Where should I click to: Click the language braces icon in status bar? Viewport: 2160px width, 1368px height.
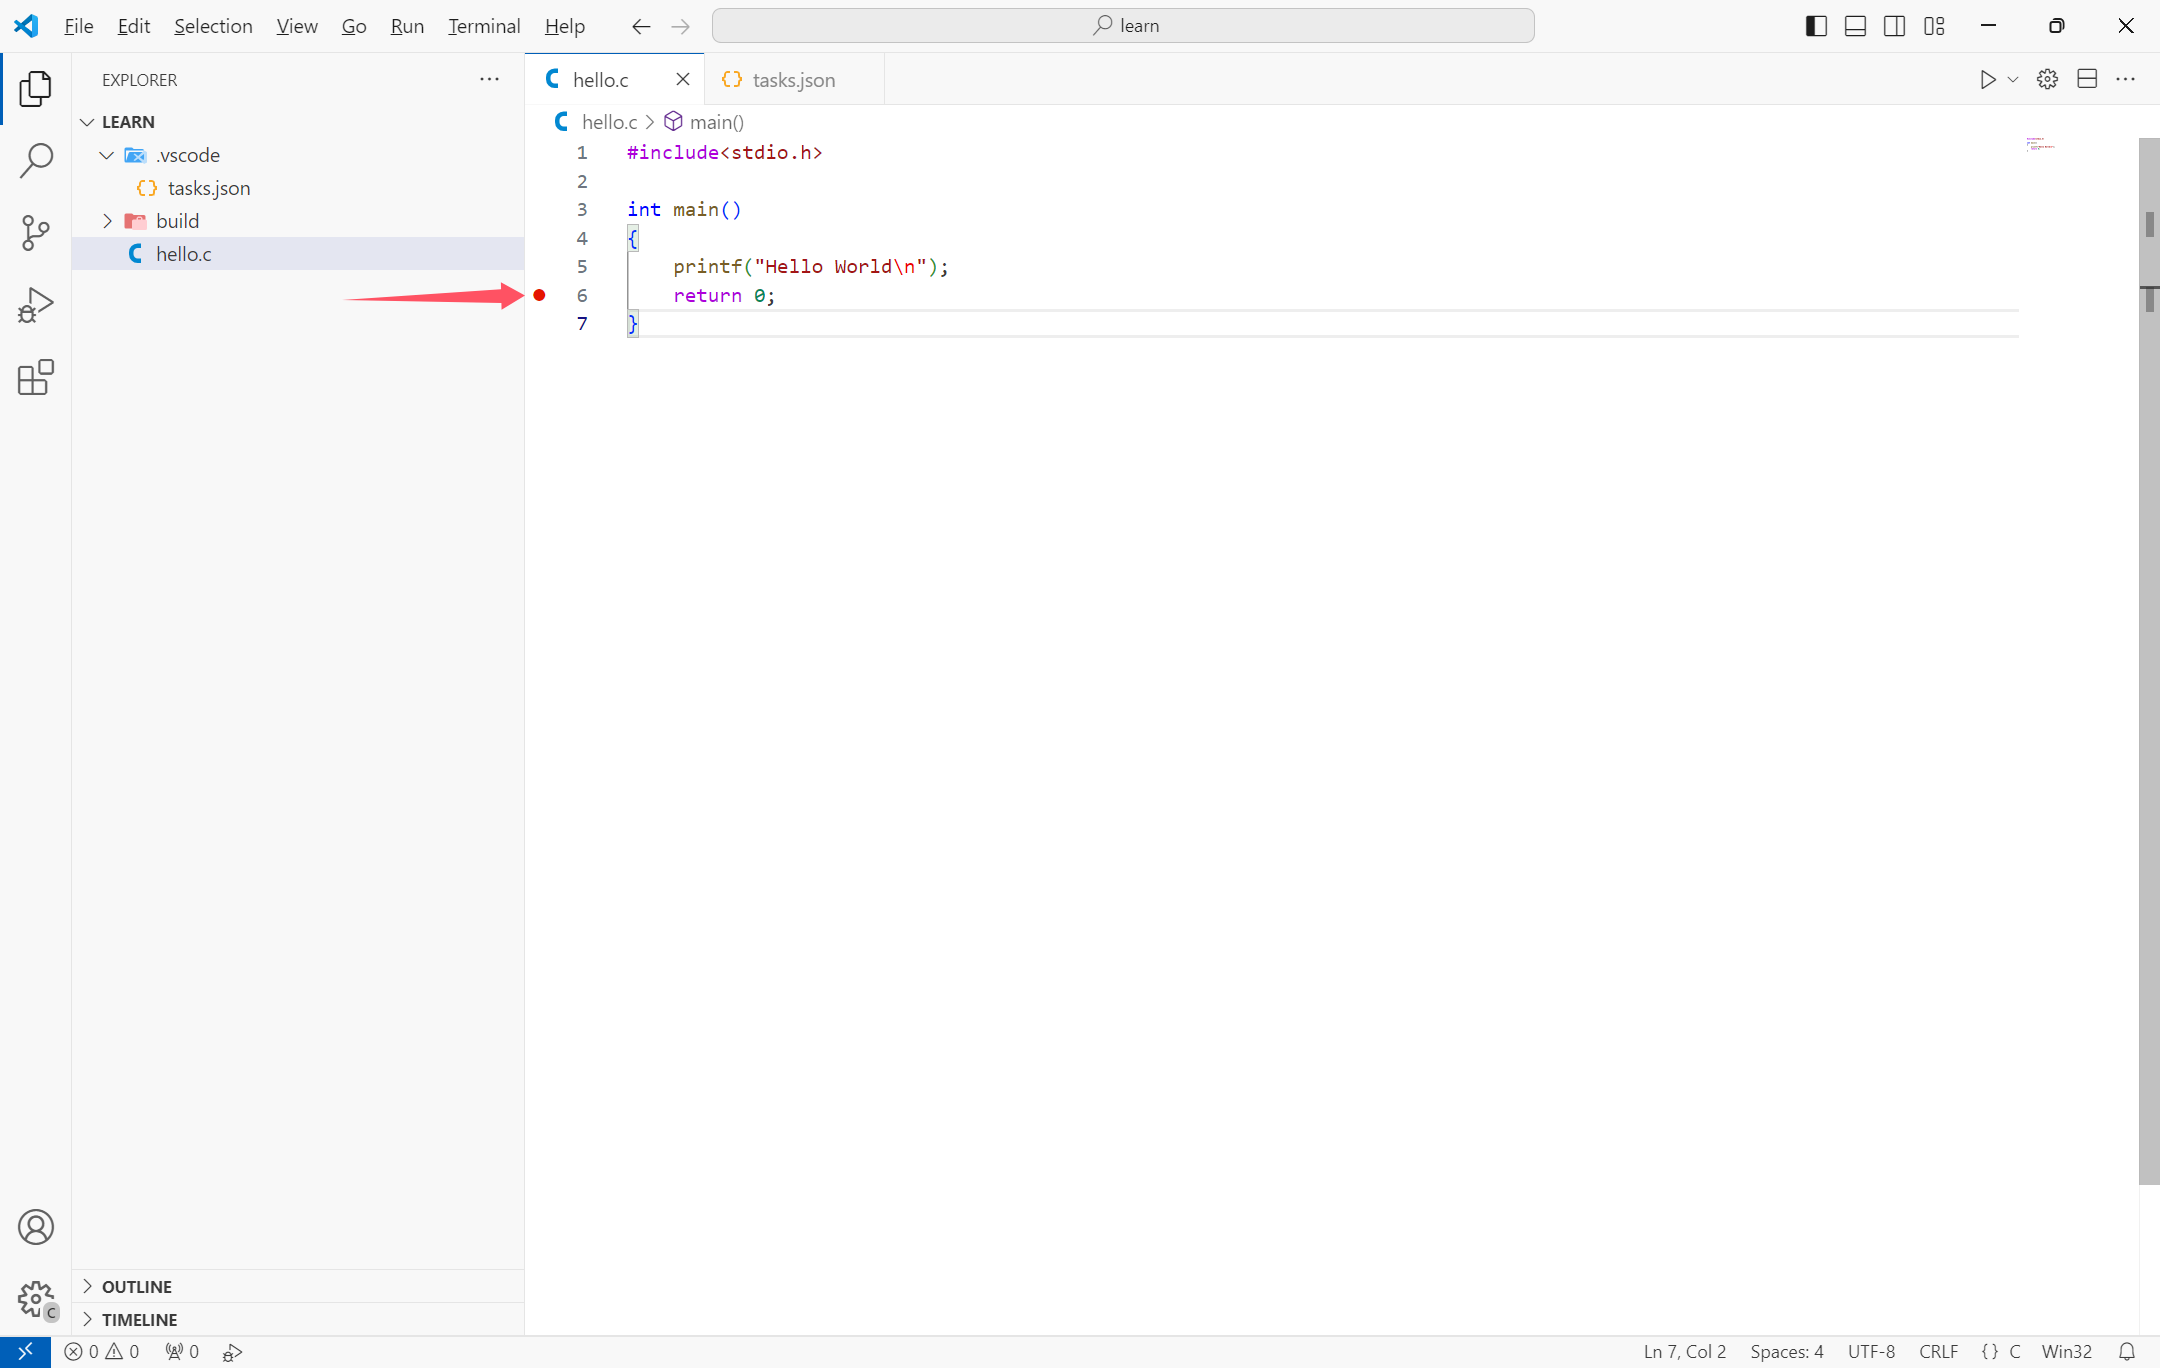(1990, 1352)
